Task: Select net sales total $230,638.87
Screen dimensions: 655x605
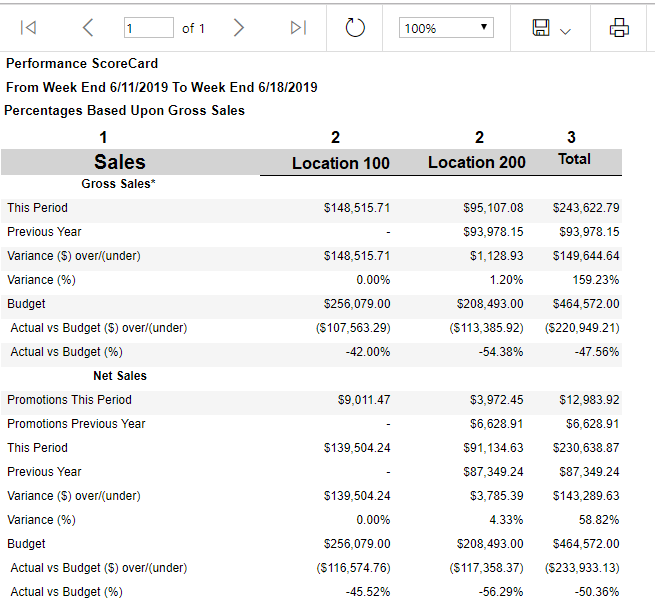Action: pos(586,448)
